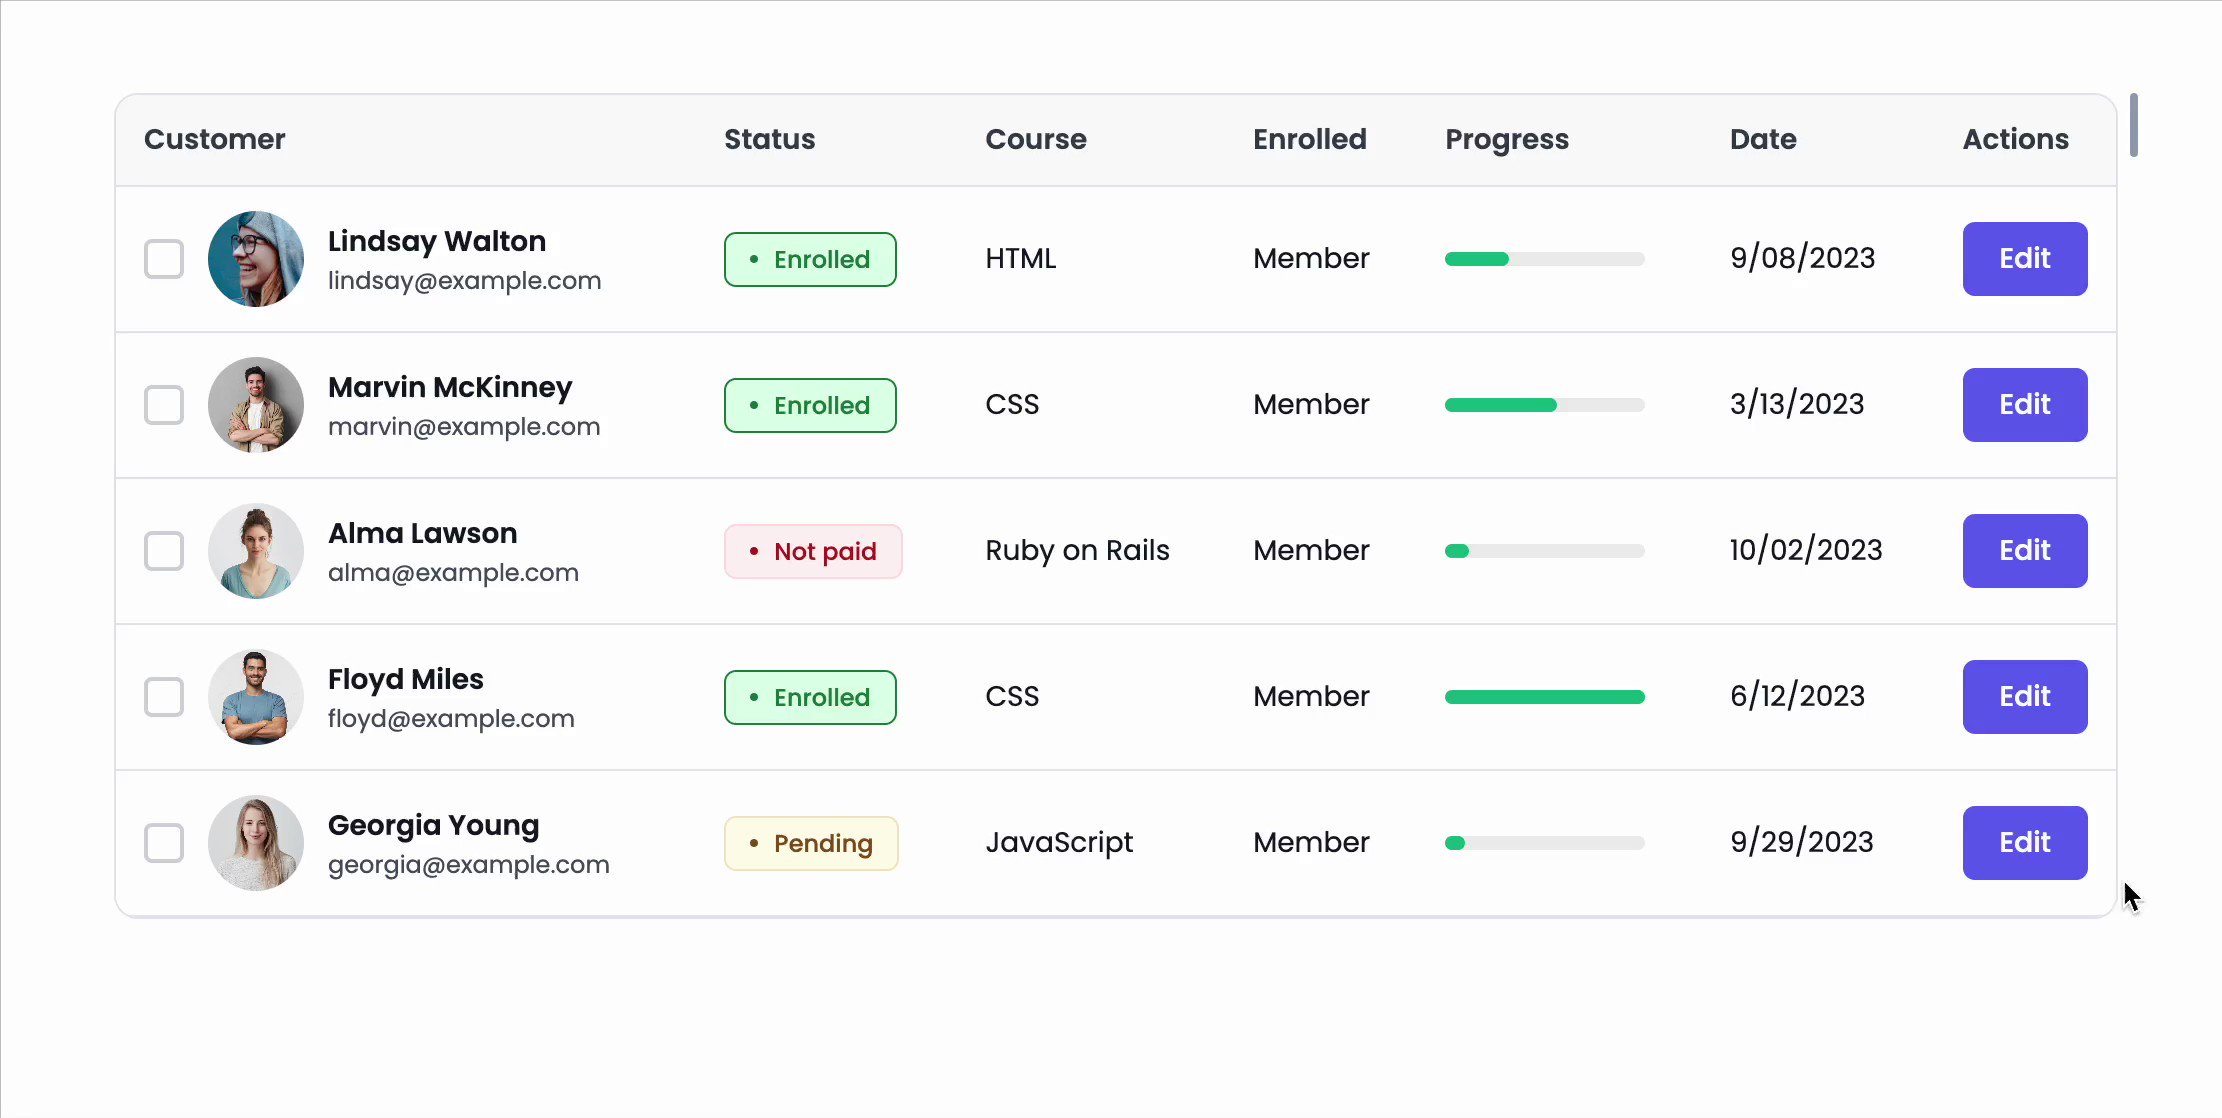Click Lindsay Walton's avatar photo

coord(256,259)
